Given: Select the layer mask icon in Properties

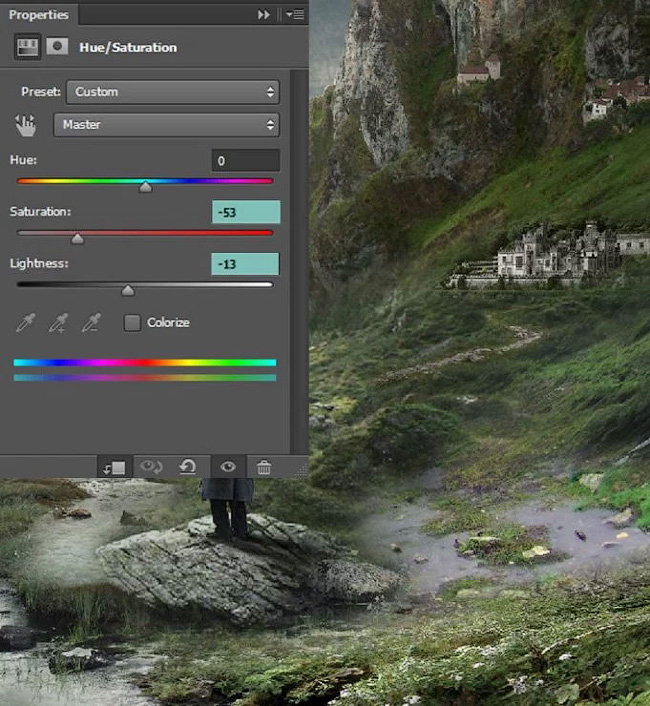Looking at the screenshot, I should [57, 46].
